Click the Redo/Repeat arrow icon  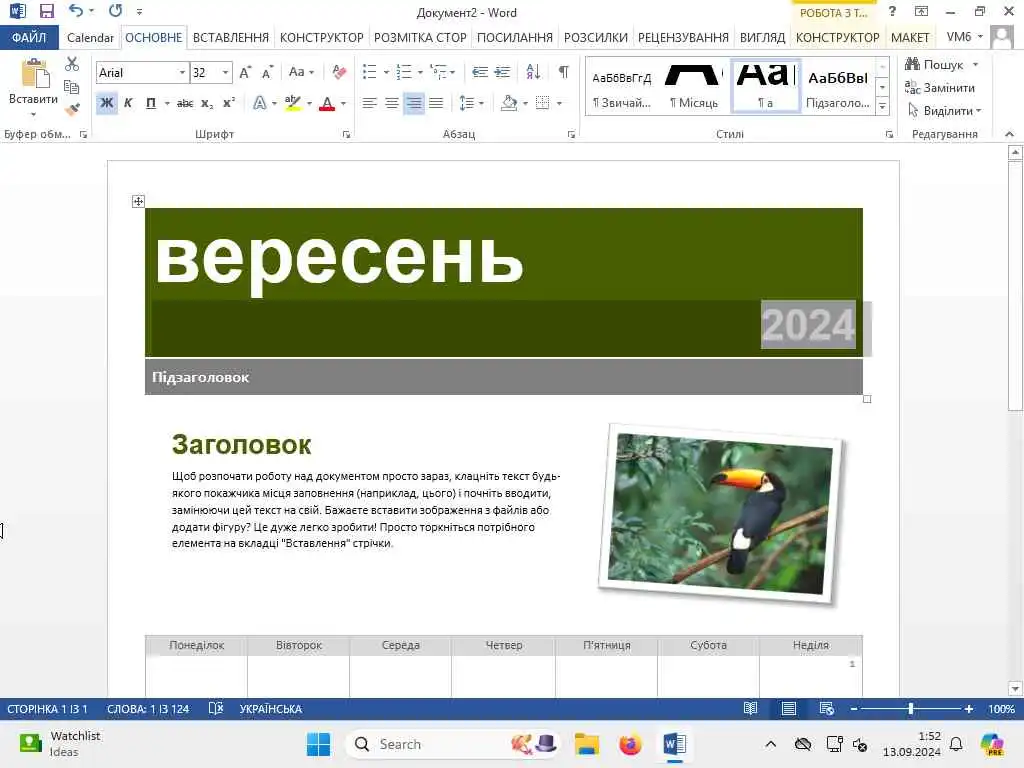tap(116, 11)
